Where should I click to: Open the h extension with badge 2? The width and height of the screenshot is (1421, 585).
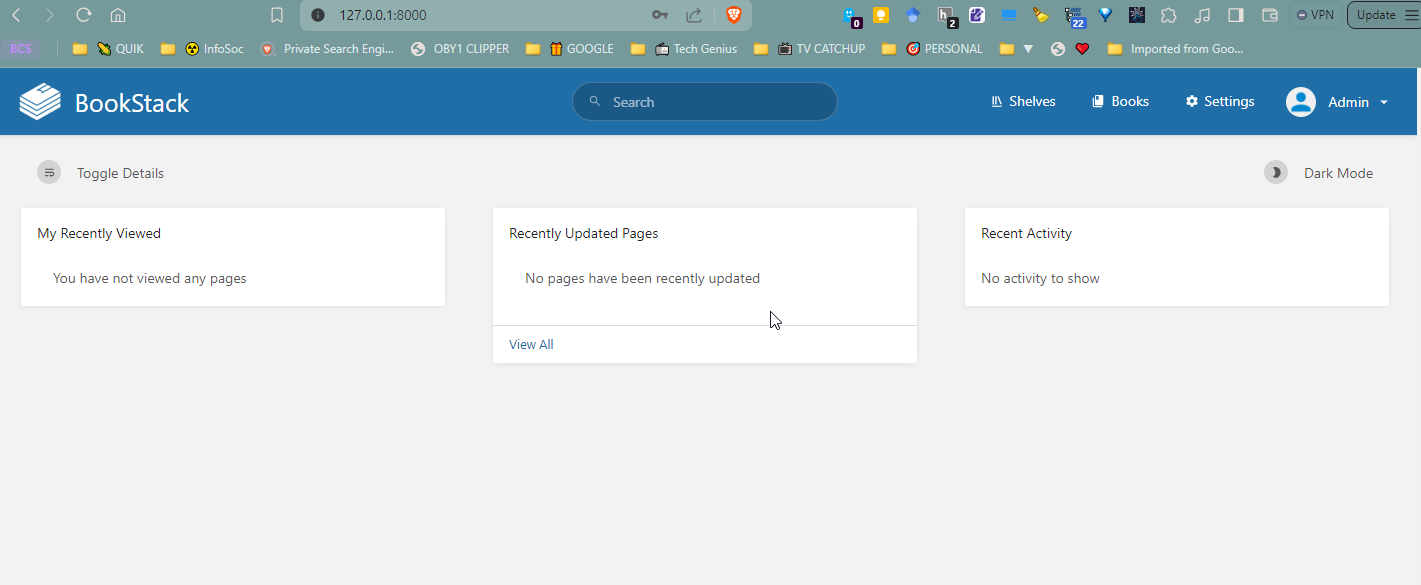946,15
